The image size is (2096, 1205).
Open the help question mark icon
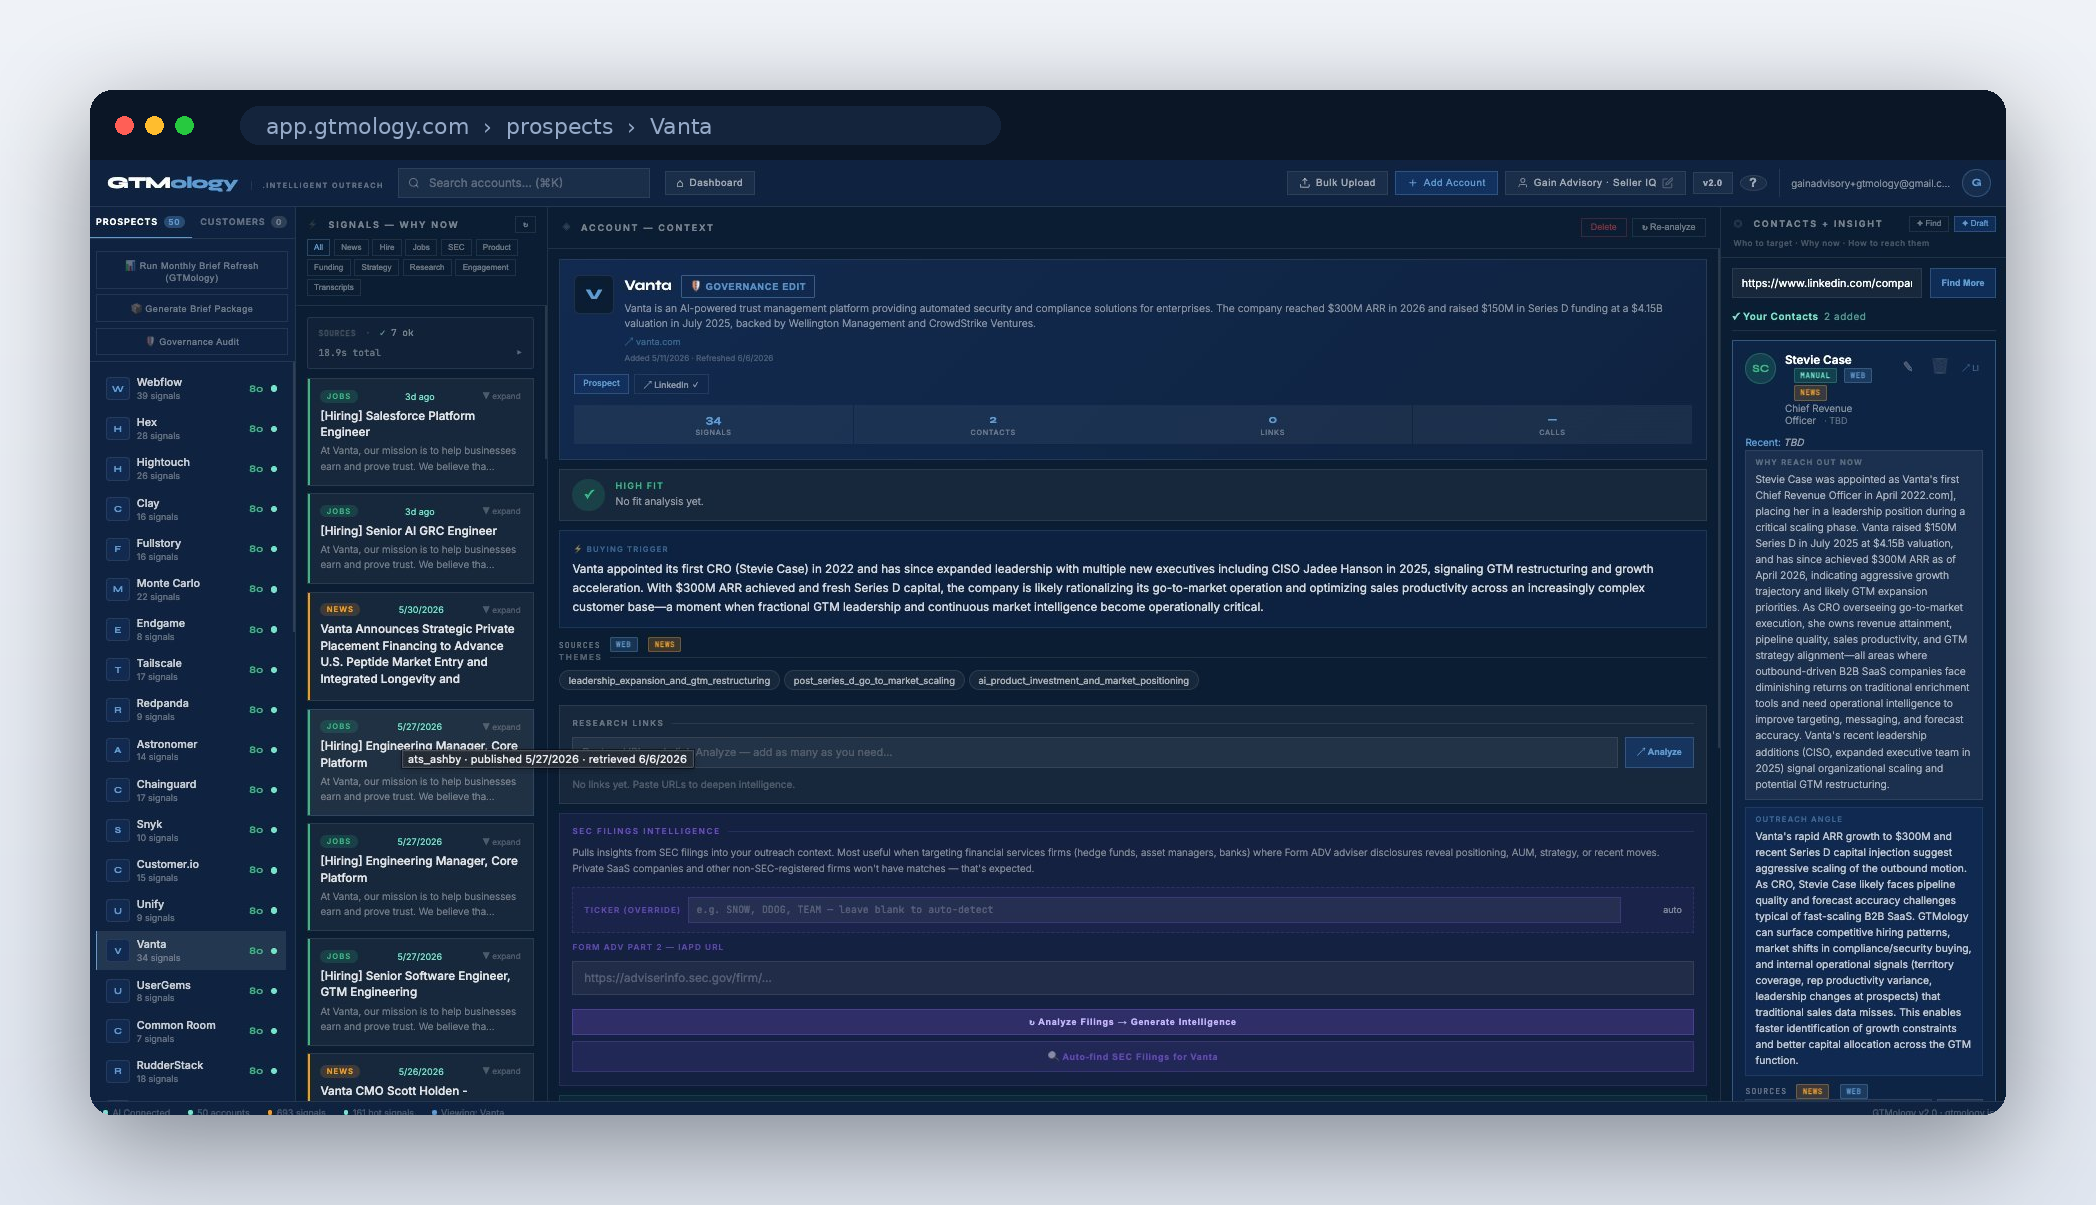(1752, 183)
